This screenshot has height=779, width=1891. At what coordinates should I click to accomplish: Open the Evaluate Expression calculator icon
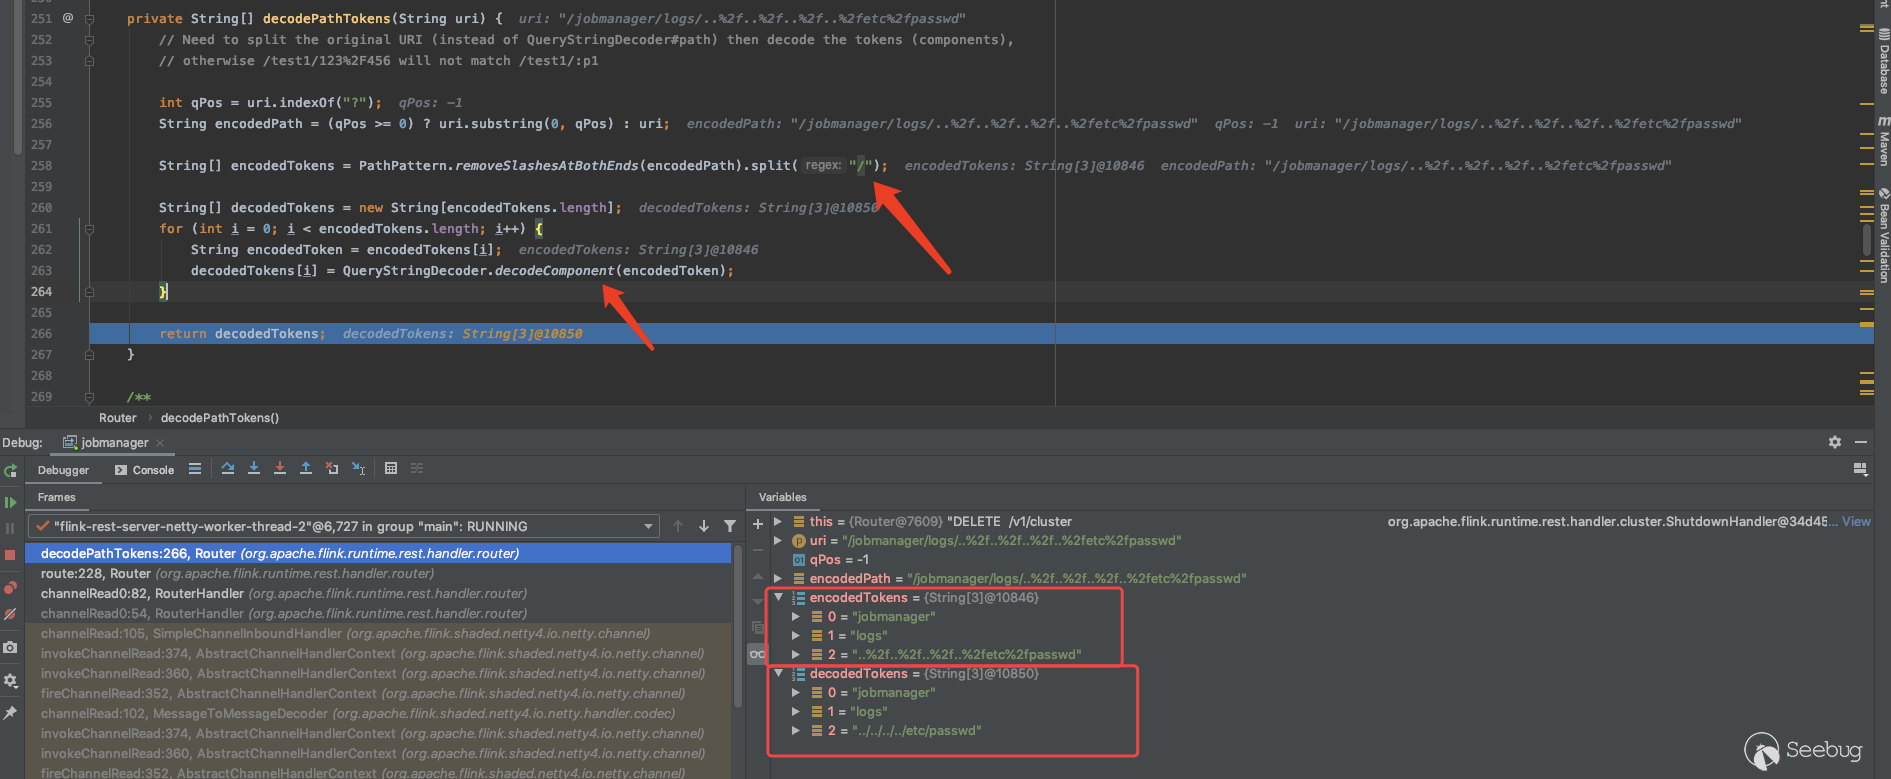click(x=391, y=468)
